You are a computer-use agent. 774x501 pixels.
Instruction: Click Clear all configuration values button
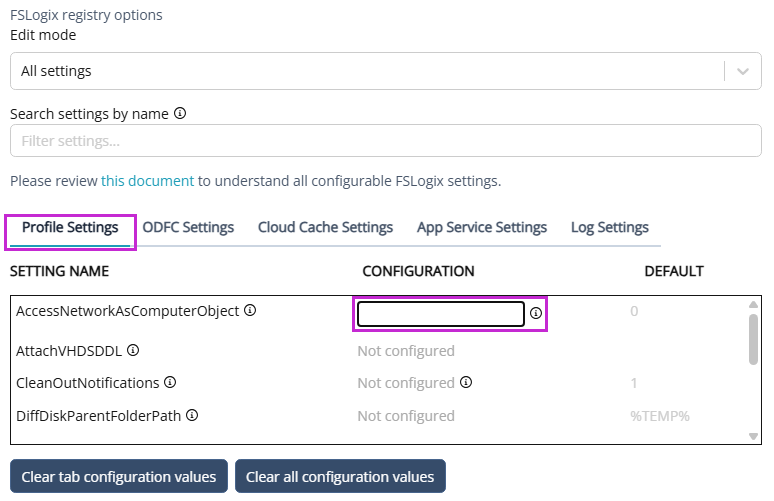340,476
